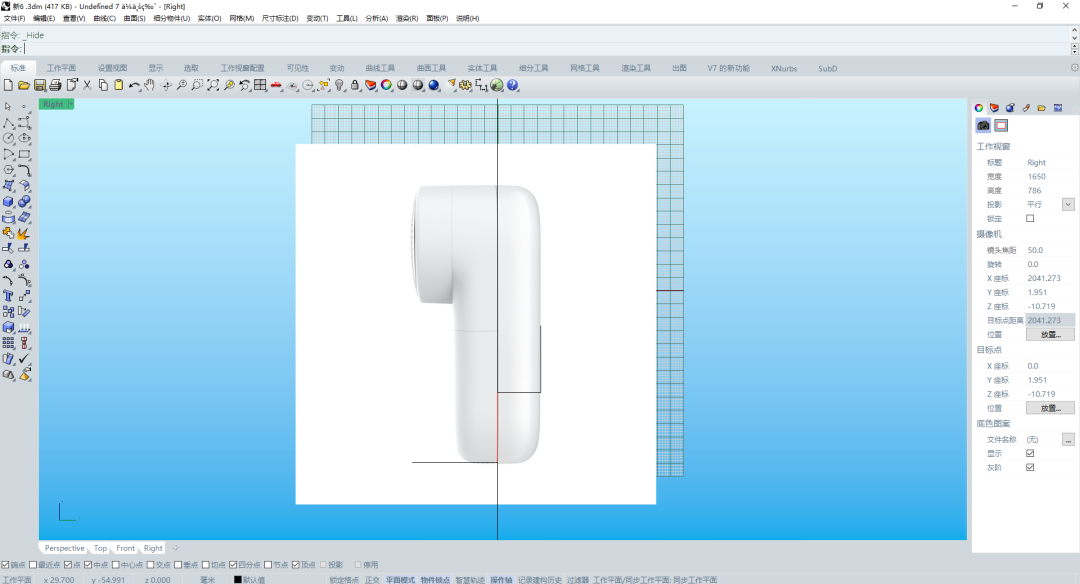
Task: Open the 投影 projection dropdown
Action: [x=1068, y=204]
